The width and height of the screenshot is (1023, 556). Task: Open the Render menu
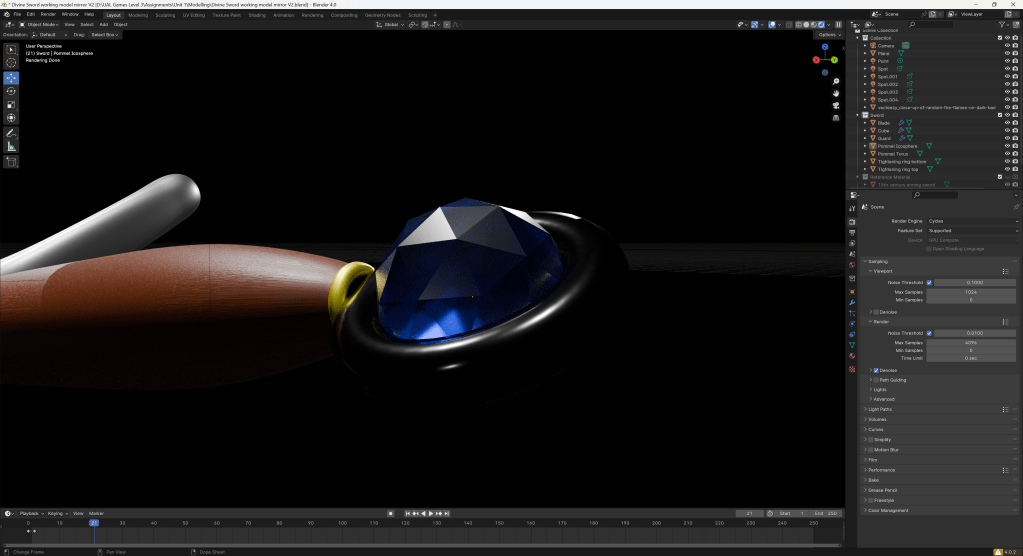48,15
